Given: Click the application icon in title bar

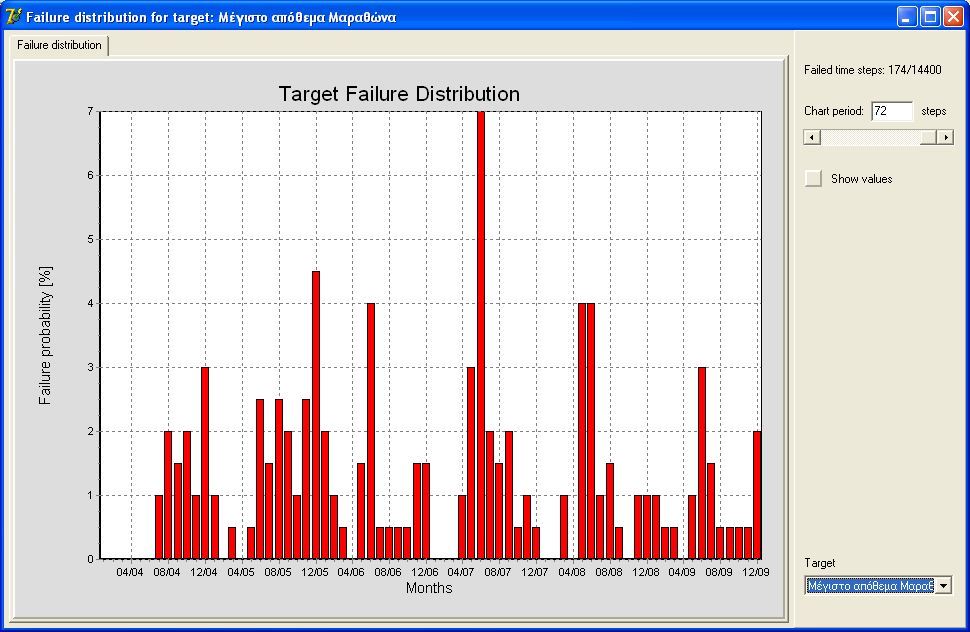Looking at the screenshot, I should [14, 16].
